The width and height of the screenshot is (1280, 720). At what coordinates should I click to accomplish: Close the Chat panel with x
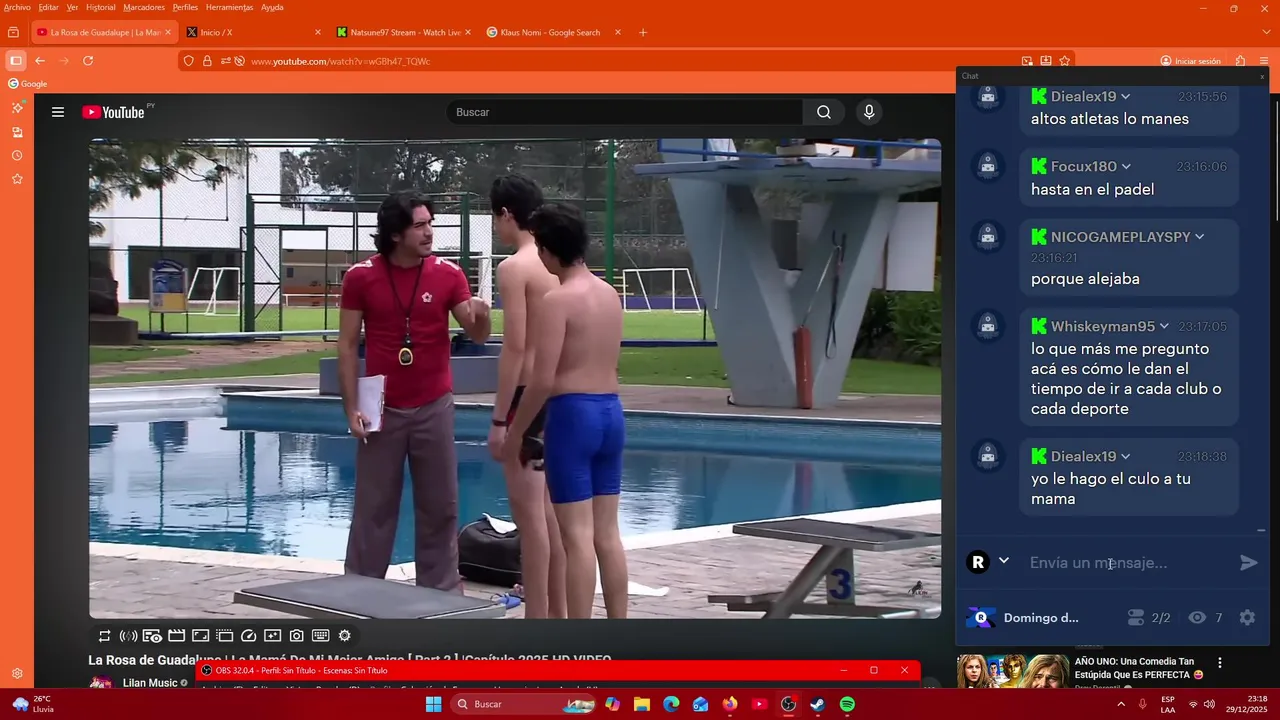pos(1261,76)
